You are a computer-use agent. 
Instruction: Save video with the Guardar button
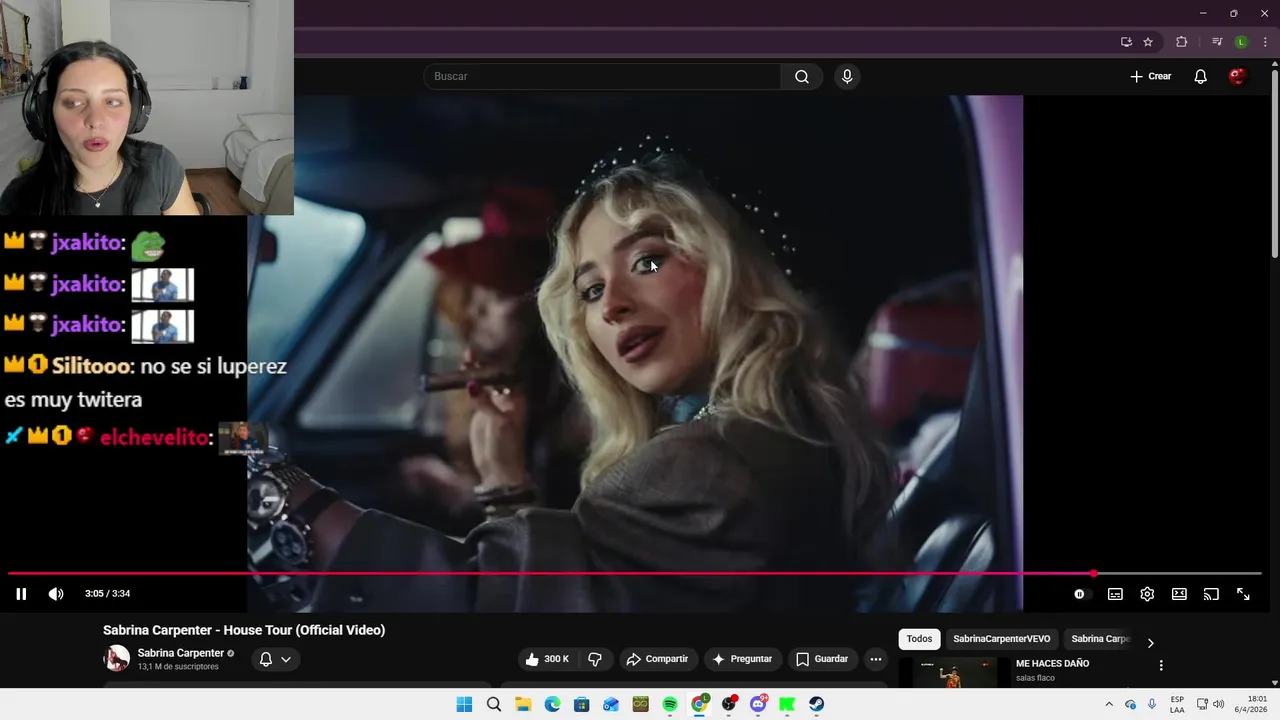click(822, 659)
